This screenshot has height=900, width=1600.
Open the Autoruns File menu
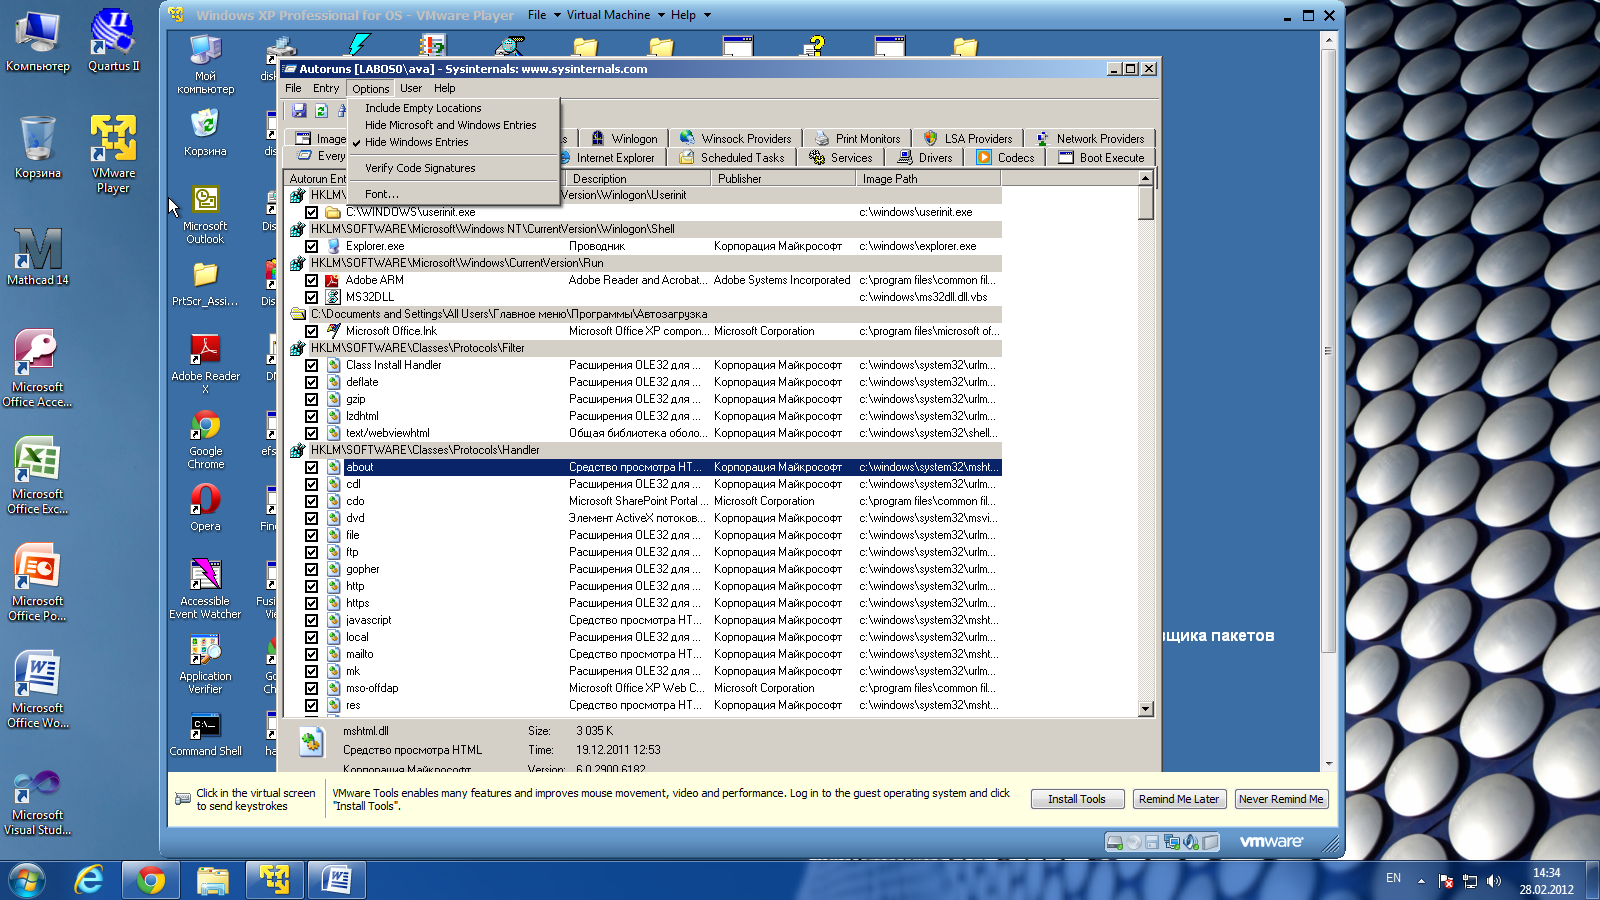293,88
